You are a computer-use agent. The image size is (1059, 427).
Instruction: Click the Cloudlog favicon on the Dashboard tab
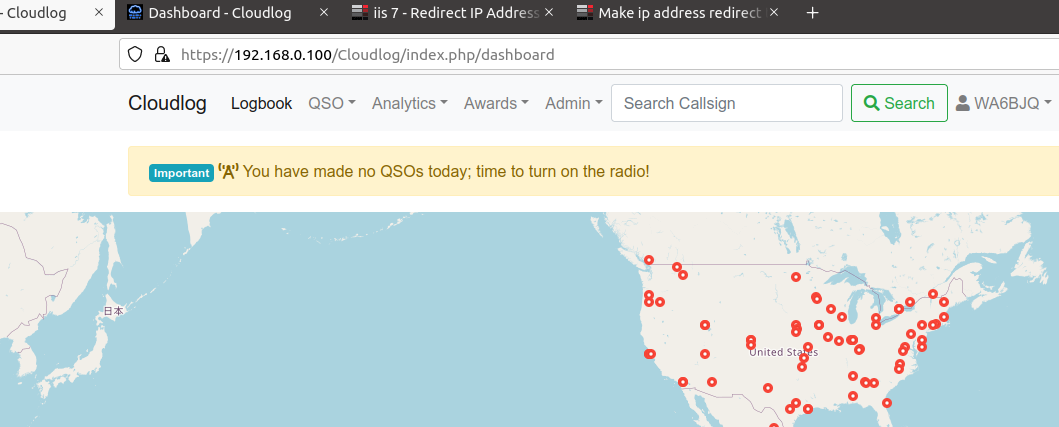tap(135, 12)
